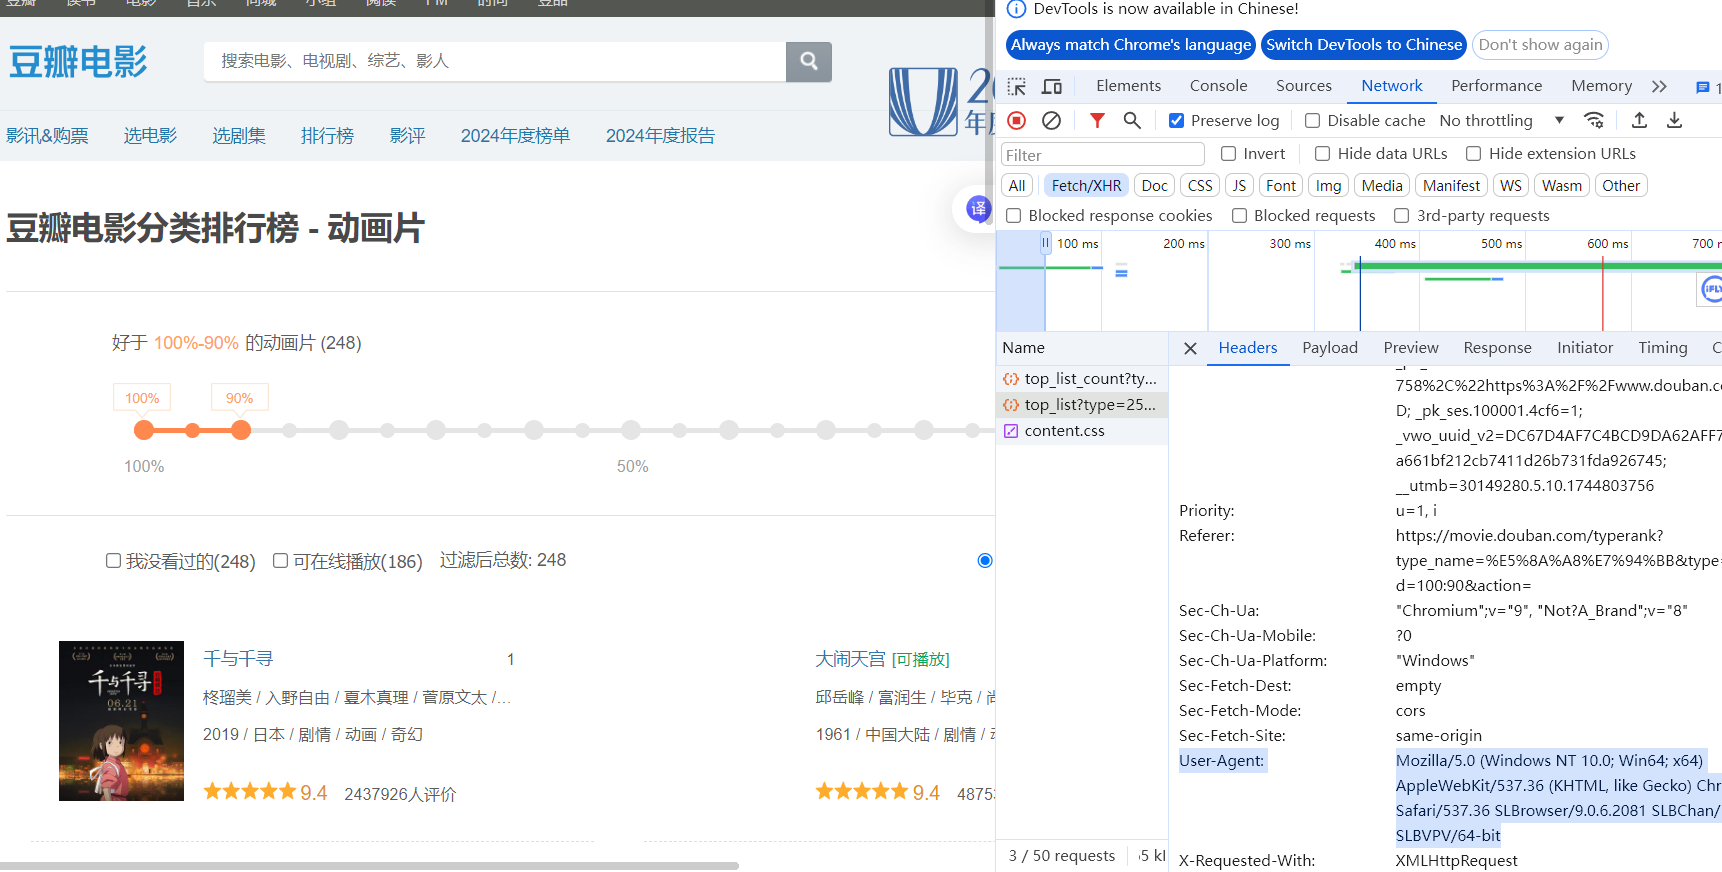Check 可在线播放(186) checkbox

280,561
